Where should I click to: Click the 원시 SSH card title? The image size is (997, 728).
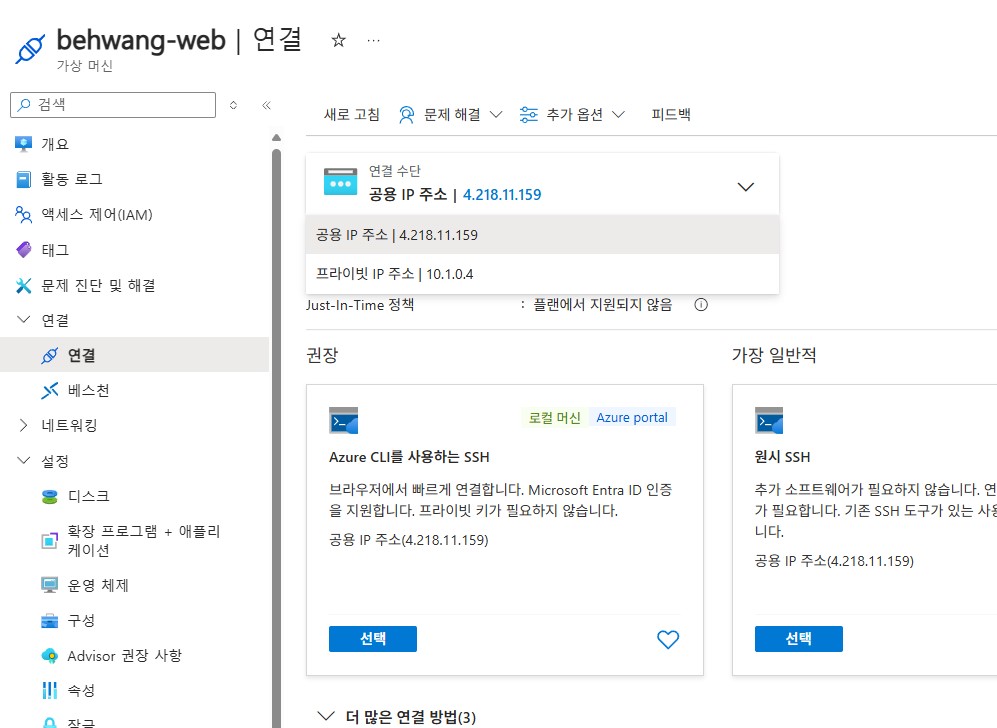click(x=782, y=457)
